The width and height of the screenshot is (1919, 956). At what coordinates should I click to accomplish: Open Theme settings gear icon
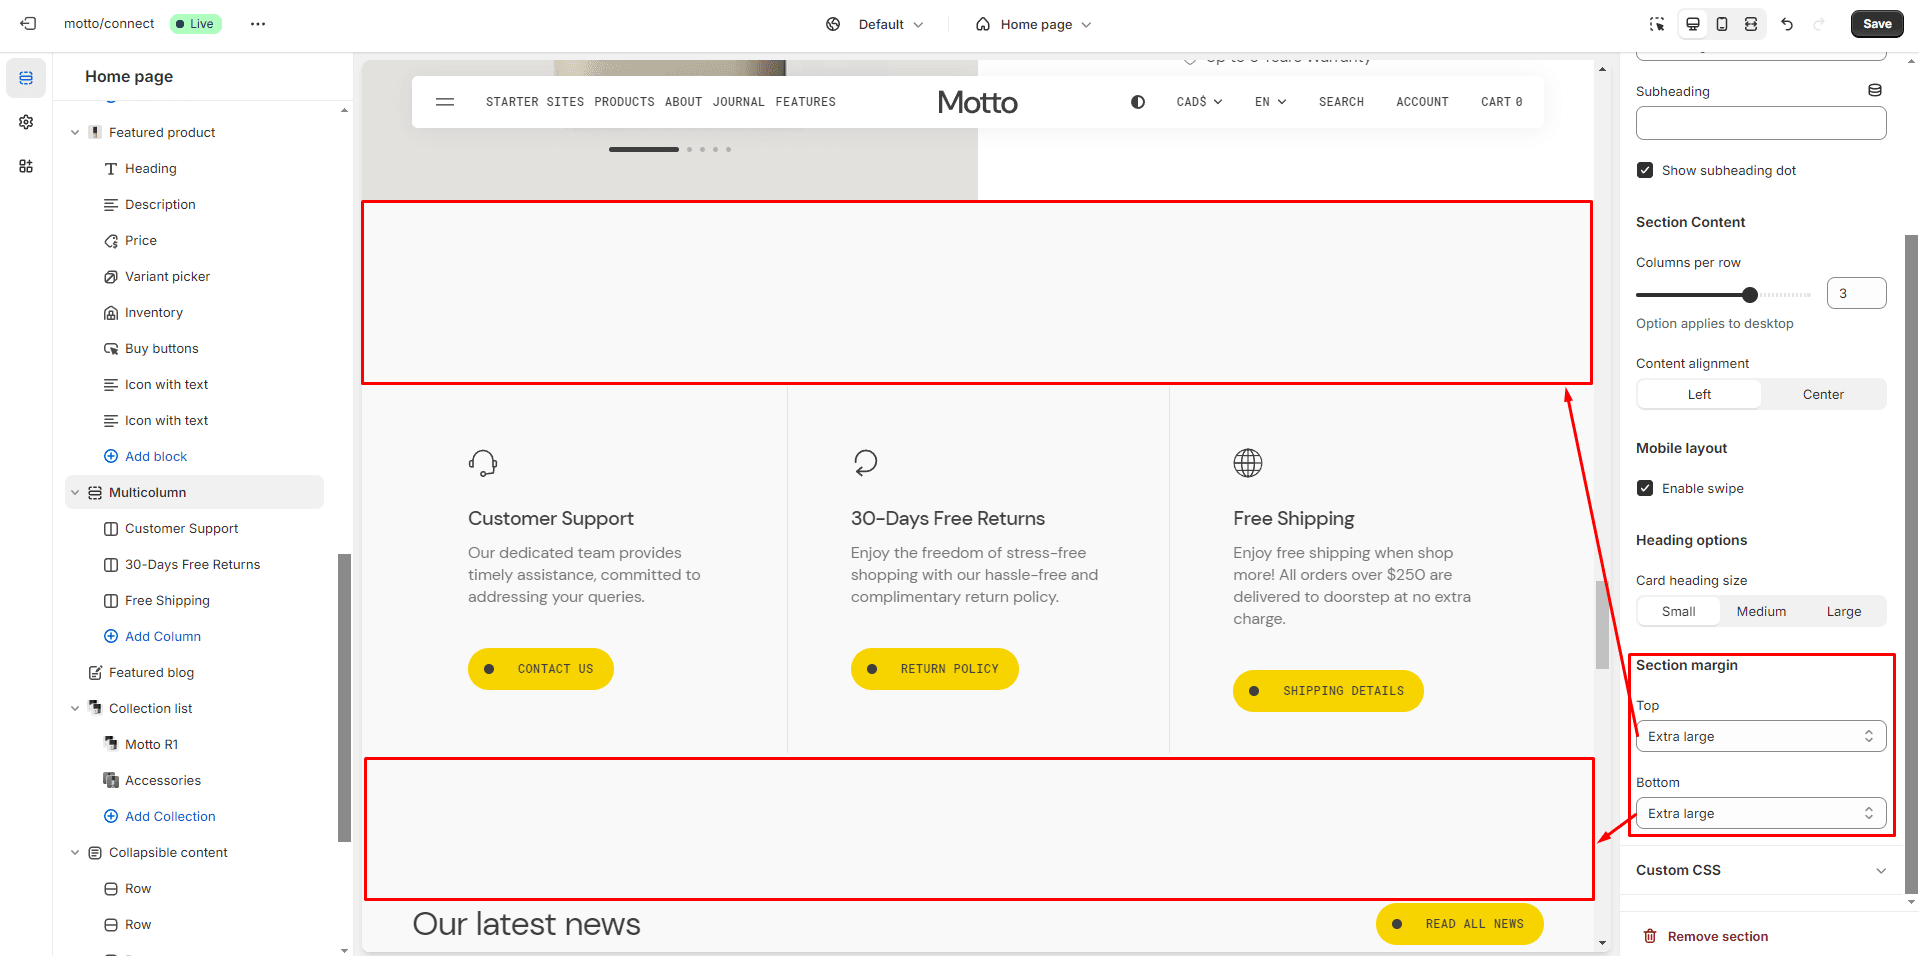coord(26,122)
